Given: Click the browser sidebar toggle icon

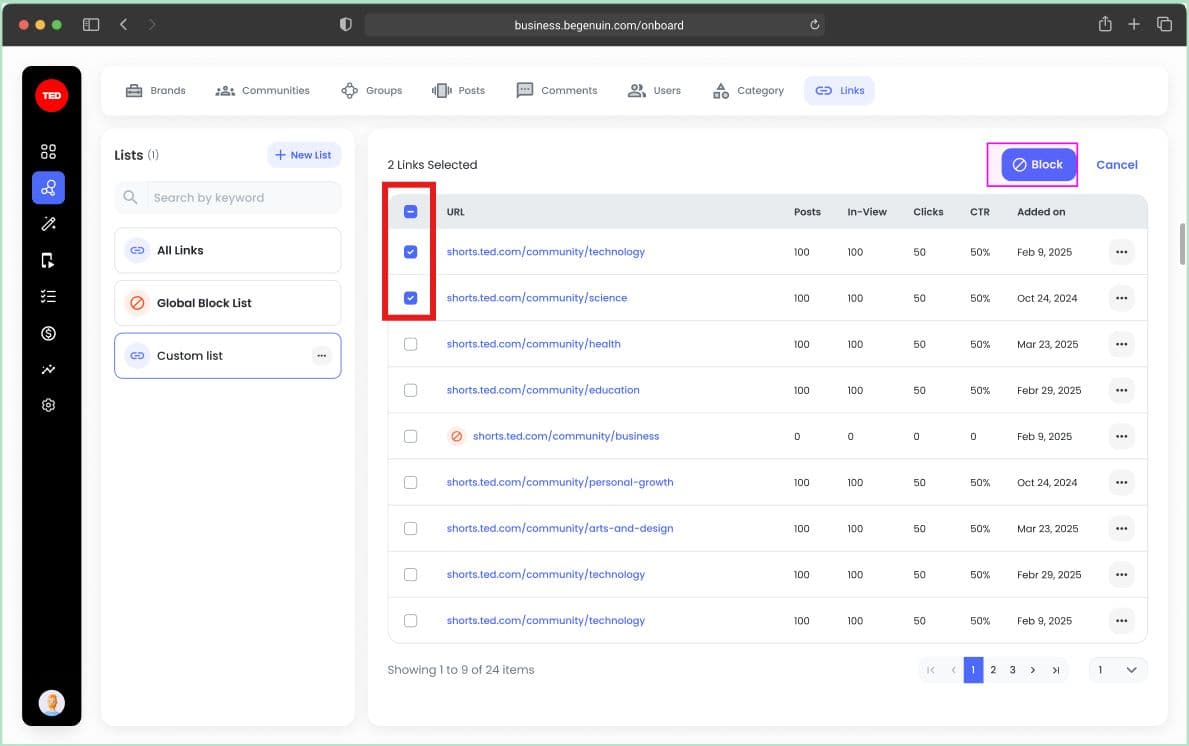Looking at the screenshot, I should tap(91, 25).
